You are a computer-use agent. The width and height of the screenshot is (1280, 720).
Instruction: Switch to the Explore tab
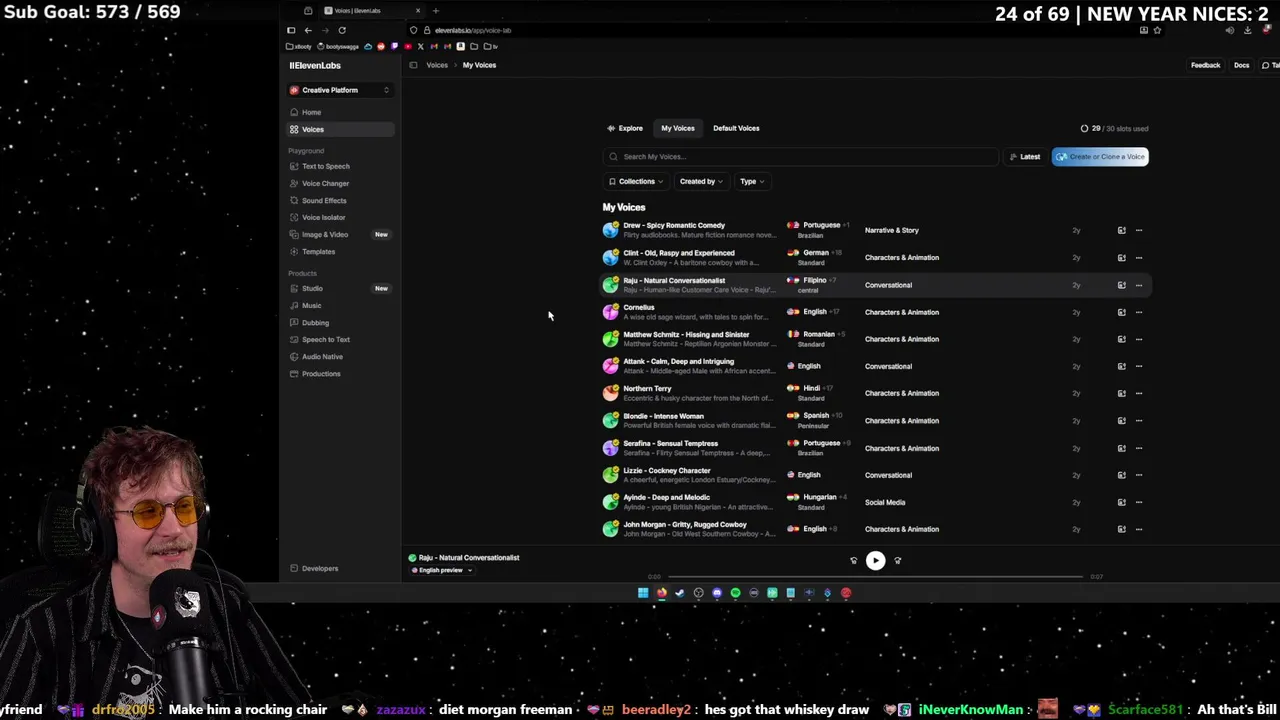pyautogui.click(x=625, y=128)
